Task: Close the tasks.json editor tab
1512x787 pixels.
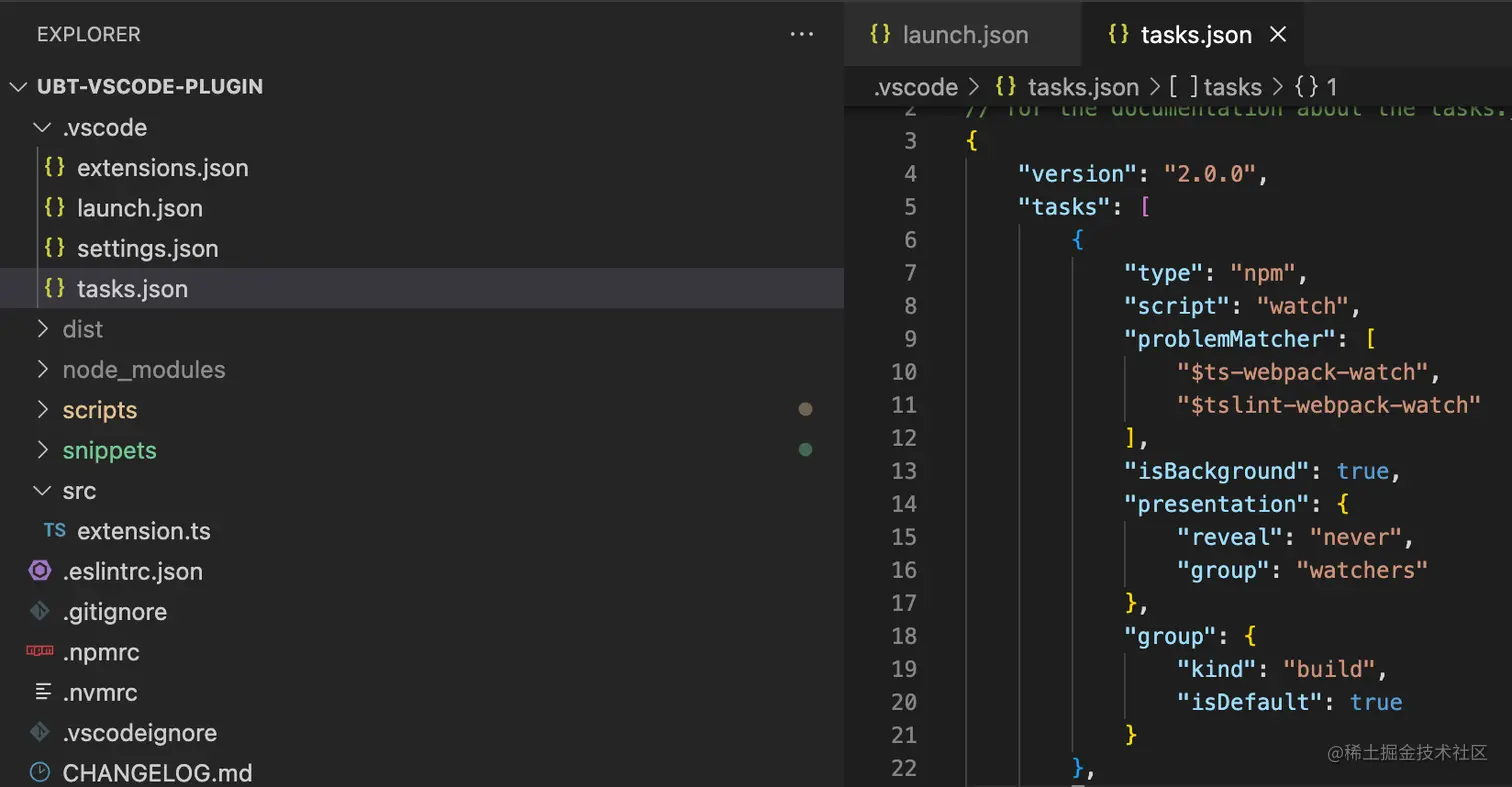Action: click(x=1277, y=35)
